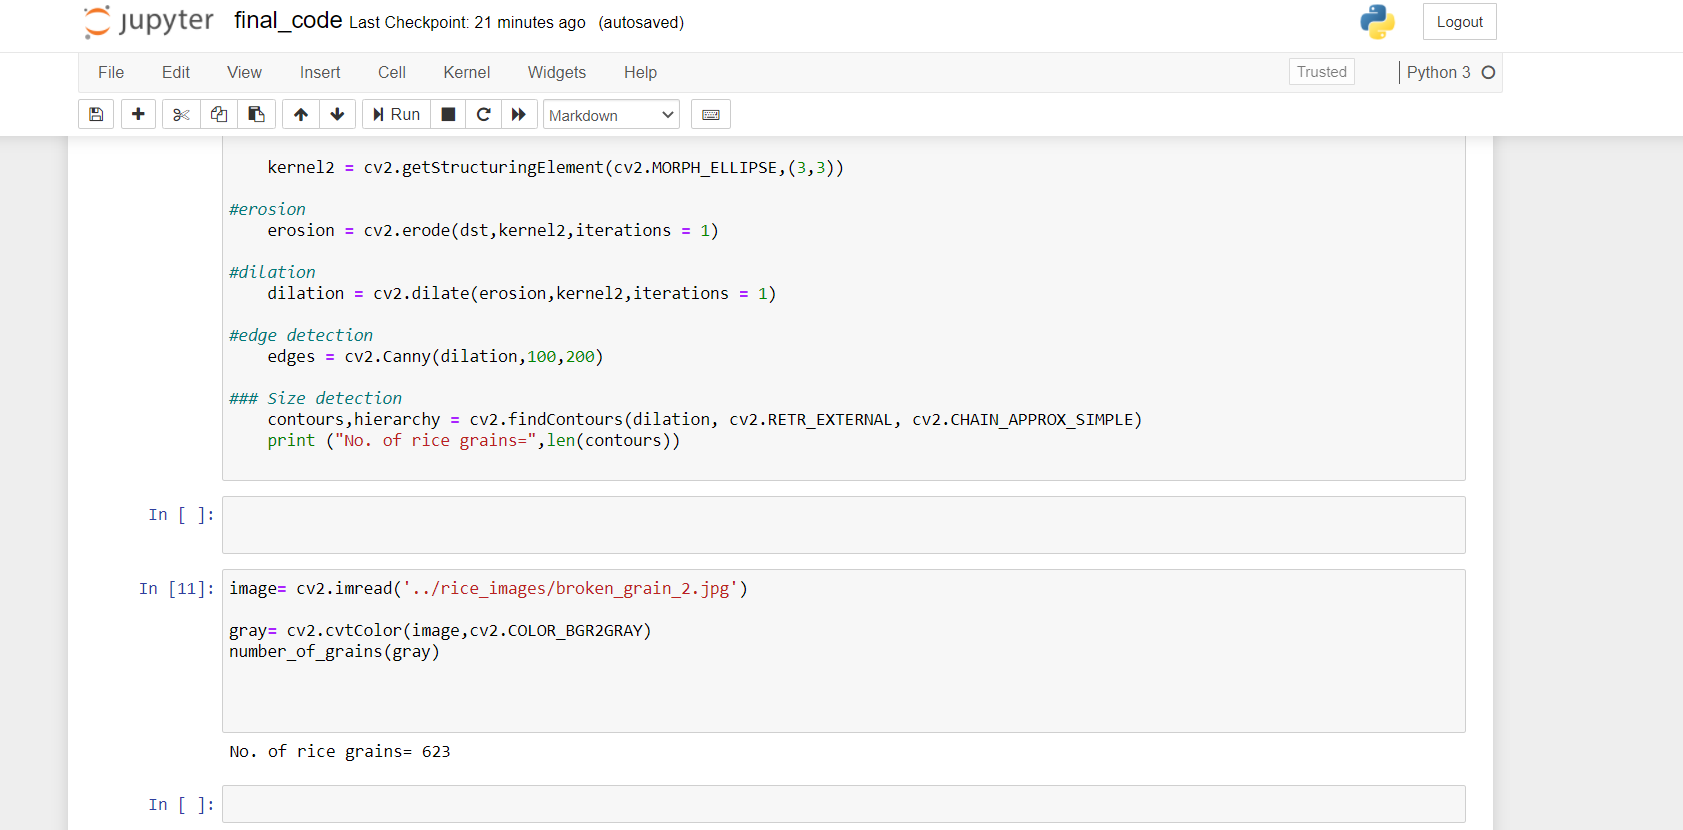Viewport: 1683px width, 830px height.
Task: Click the Last Checkpoint status text
Action: (467, 23)
